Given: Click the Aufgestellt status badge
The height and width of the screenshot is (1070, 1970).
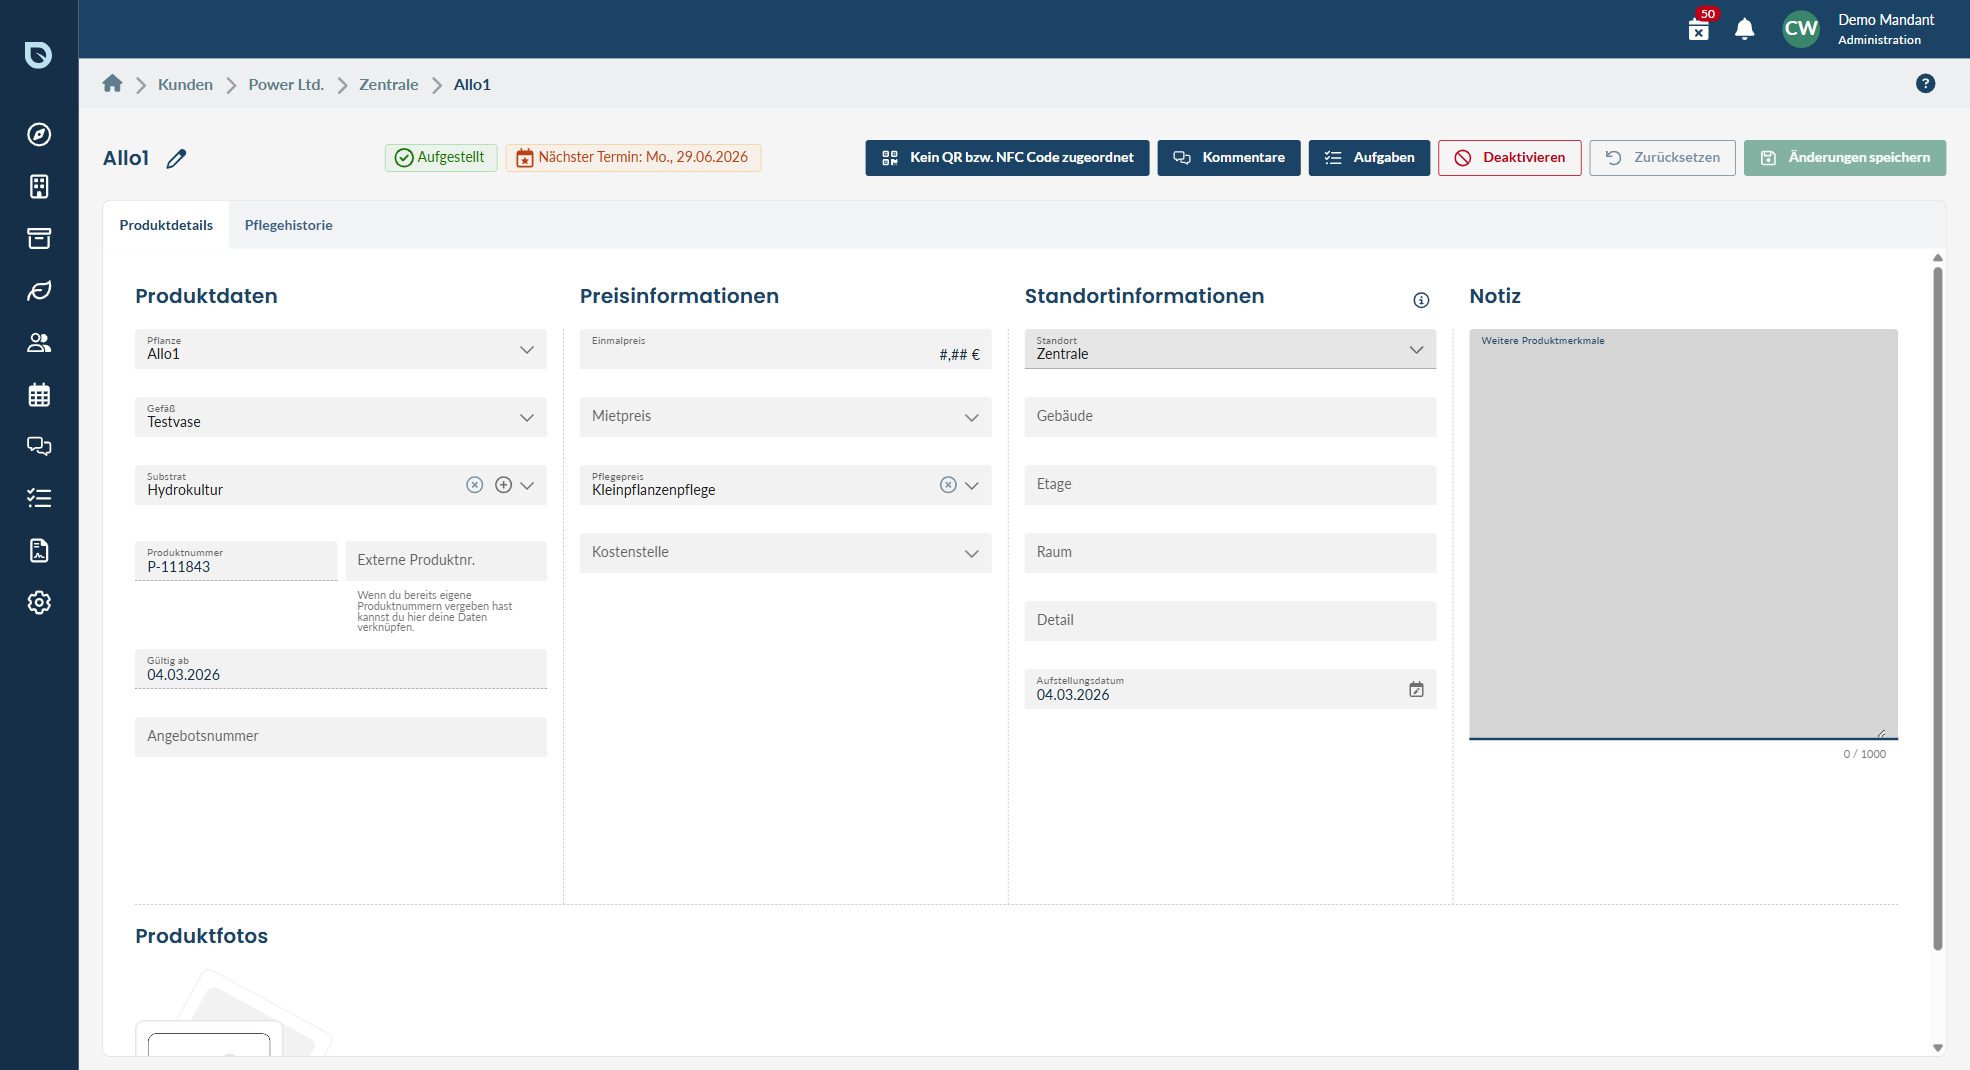Looking at the screenshot, I should point(440,158).
